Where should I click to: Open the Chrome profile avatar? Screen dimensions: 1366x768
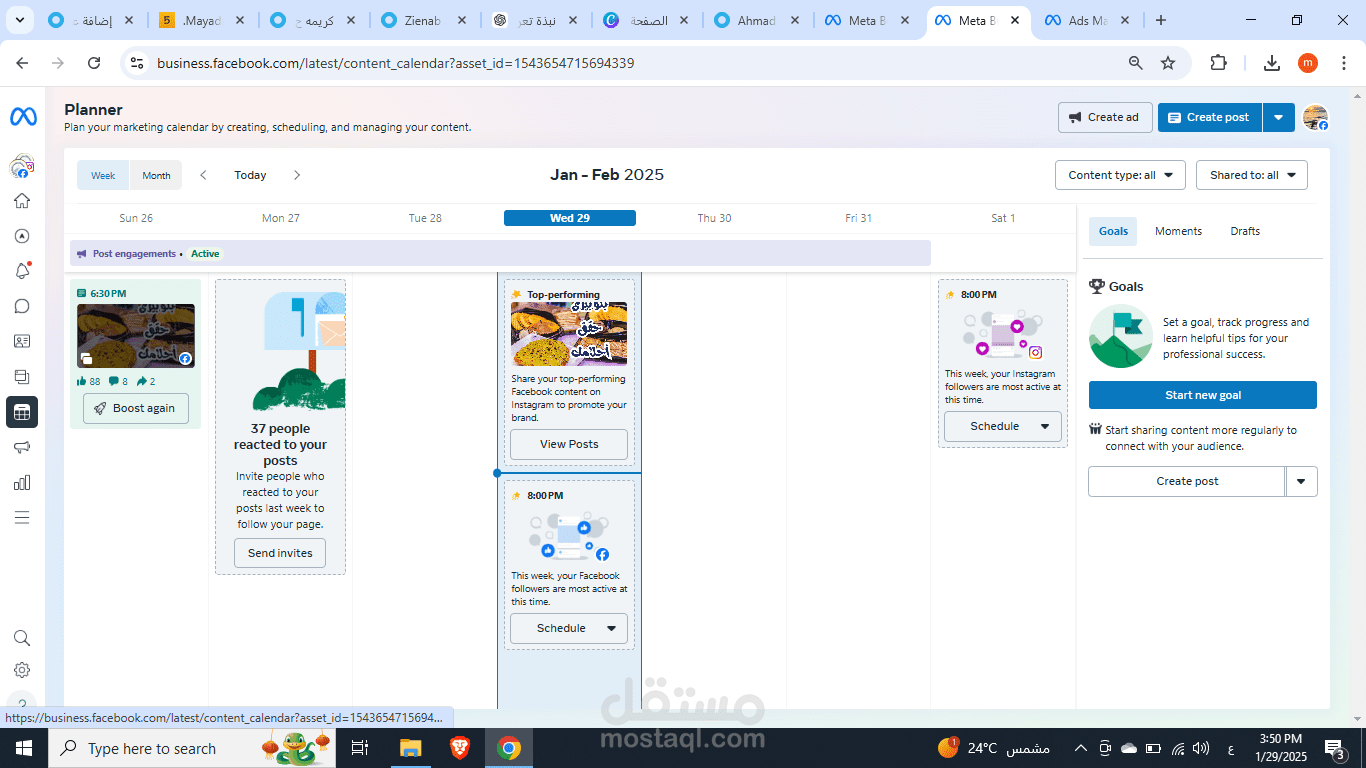(1308, 63)
